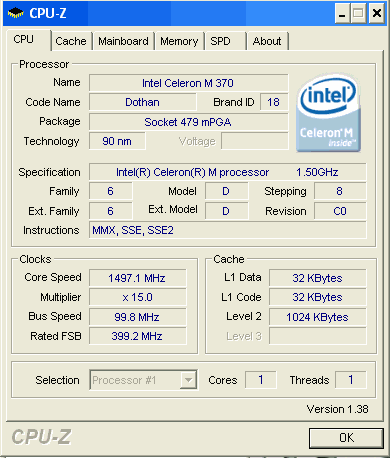Close the CPU-Z window
Image resolution: width=390 pixels, height=458 pixels.
point(377,13)
